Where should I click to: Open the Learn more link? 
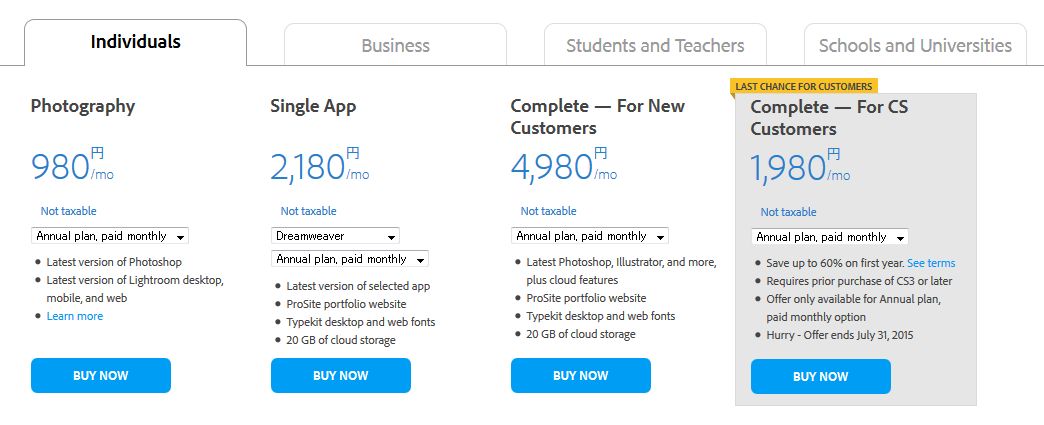tap(75, 316)
